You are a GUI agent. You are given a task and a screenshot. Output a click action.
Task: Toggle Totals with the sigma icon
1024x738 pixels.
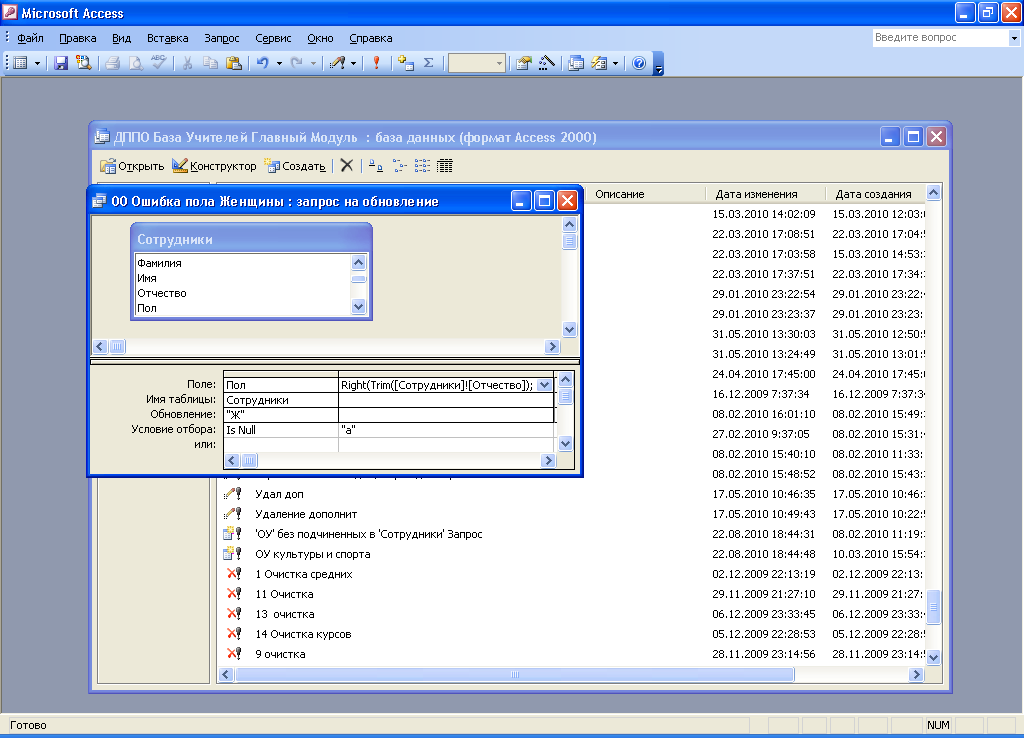coord(429,63)
